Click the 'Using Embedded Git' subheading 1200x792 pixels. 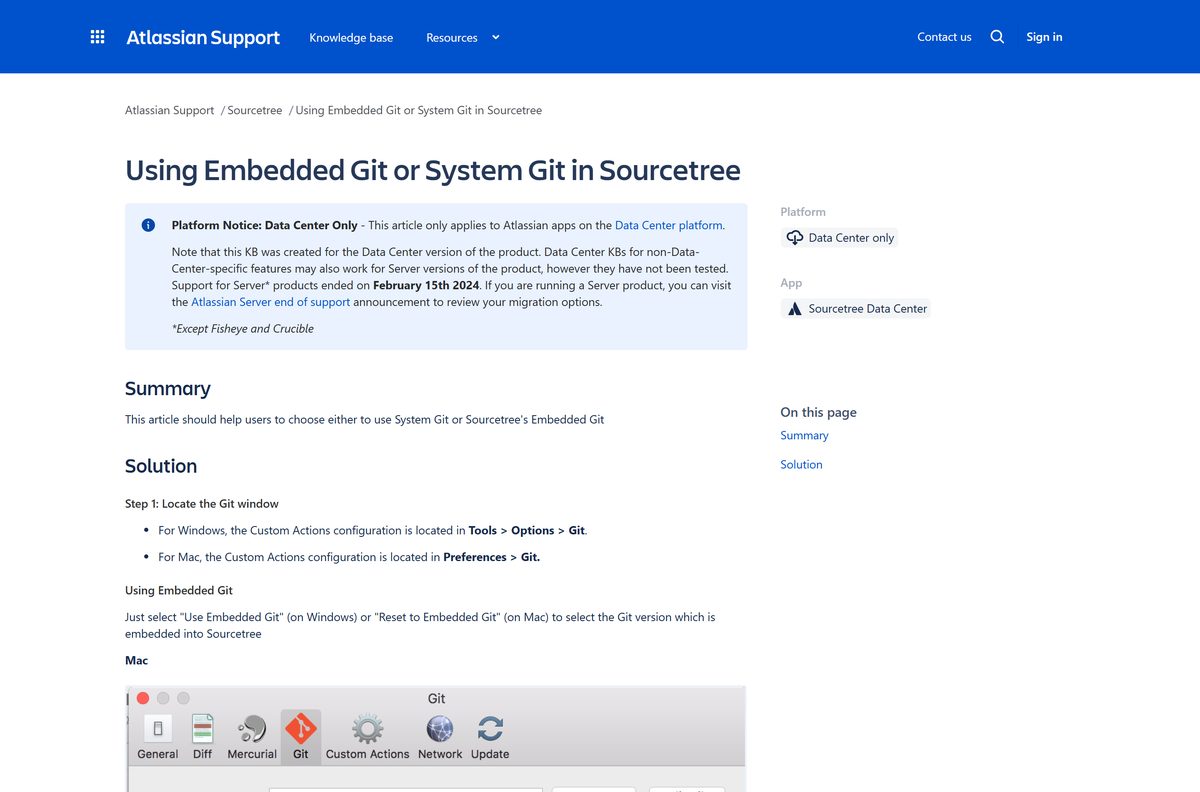[x=179, y=590]
